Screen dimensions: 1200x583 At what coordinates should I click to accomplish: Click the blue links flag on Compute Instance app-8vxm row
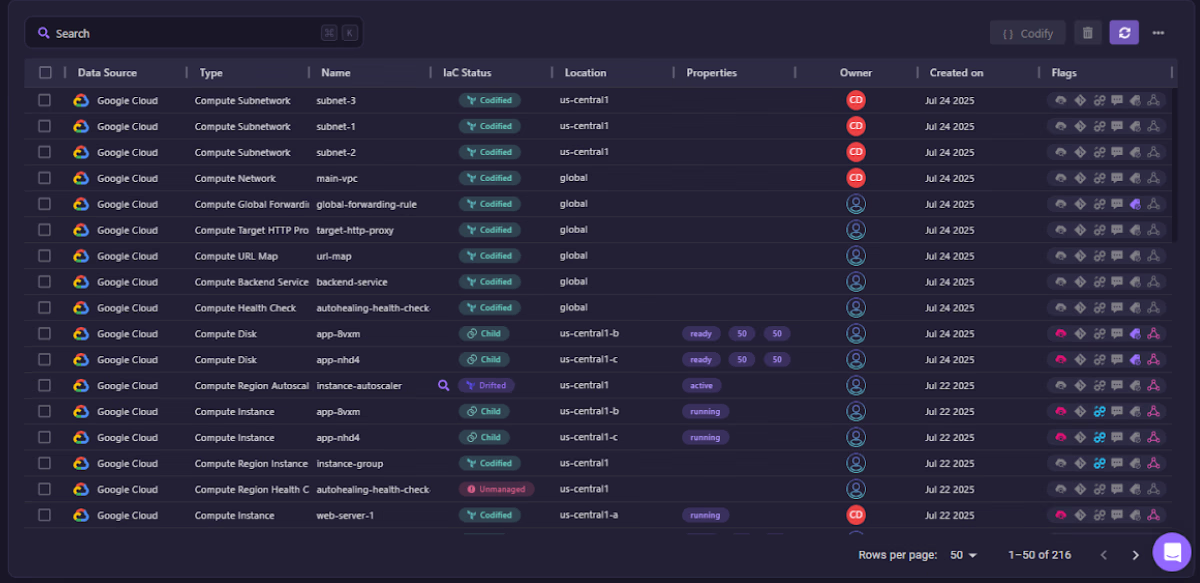(x=1099, y=411)
